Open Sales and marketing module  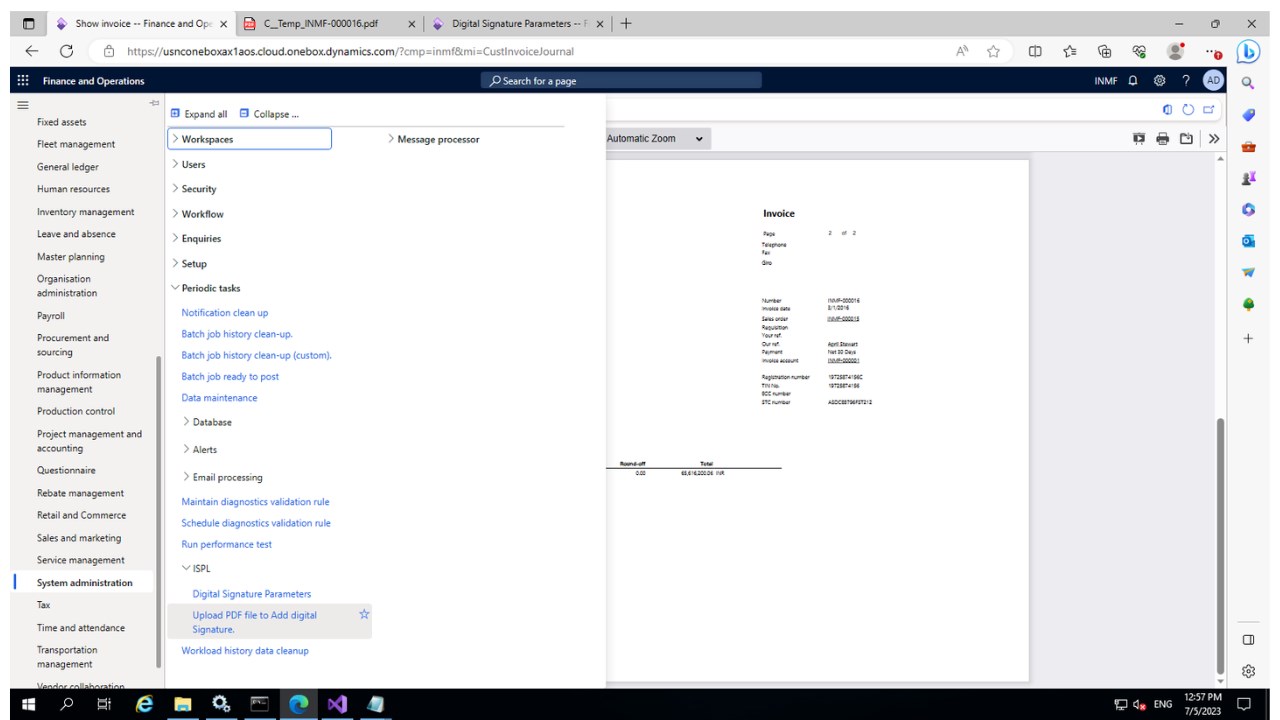(79, 538)
